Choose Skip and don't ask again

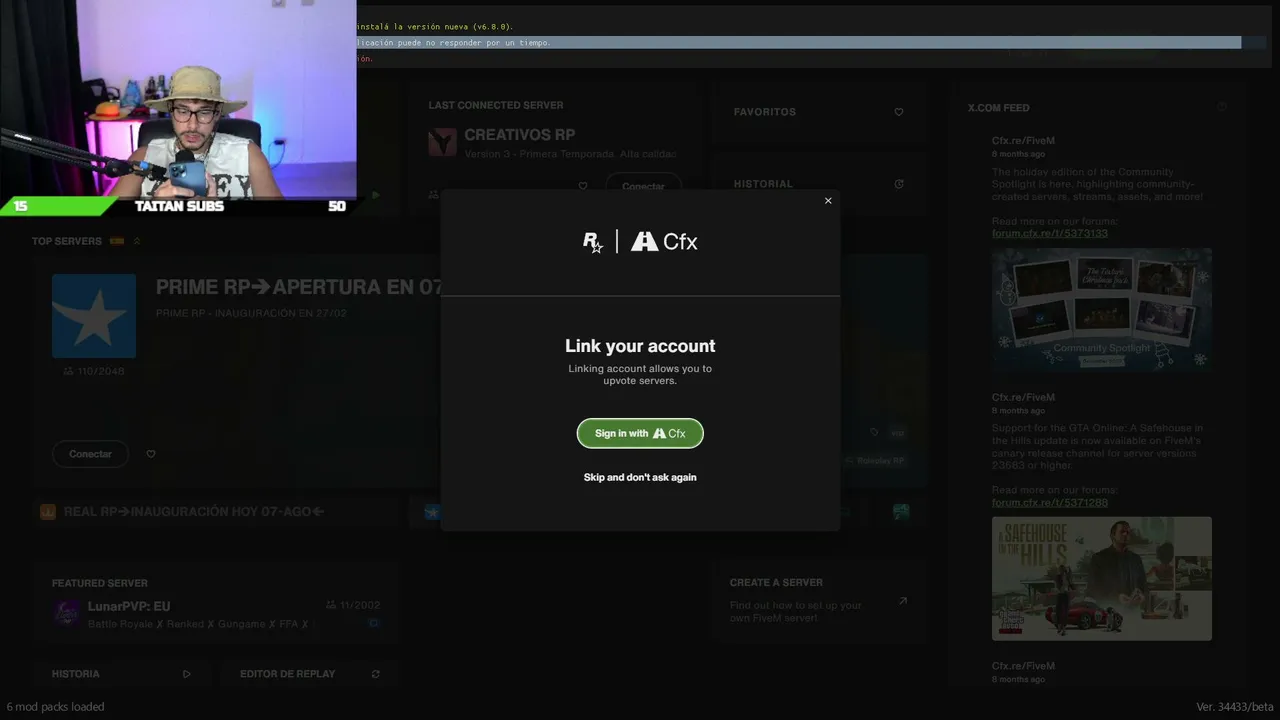tap(640, 477)
